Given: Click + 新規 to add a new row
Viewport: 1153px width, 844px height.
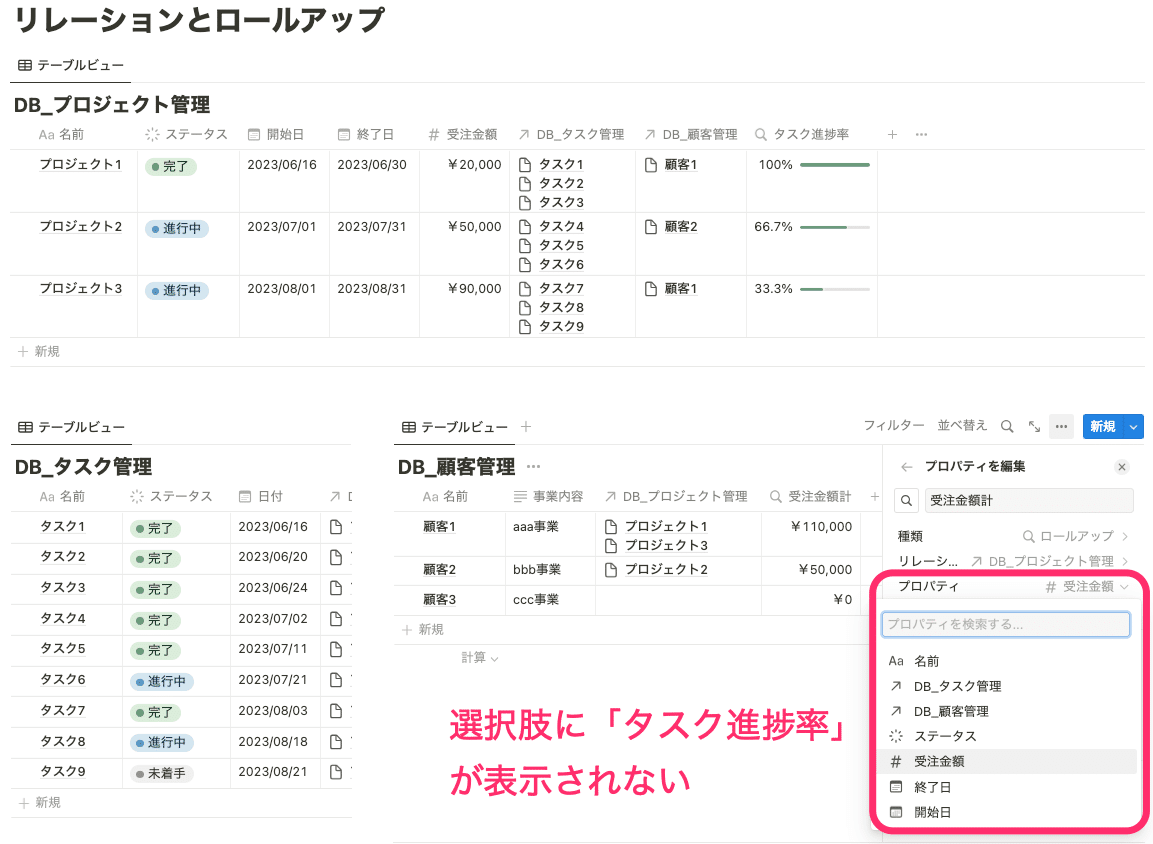Looking at the screenshot, I should [37, 350].
